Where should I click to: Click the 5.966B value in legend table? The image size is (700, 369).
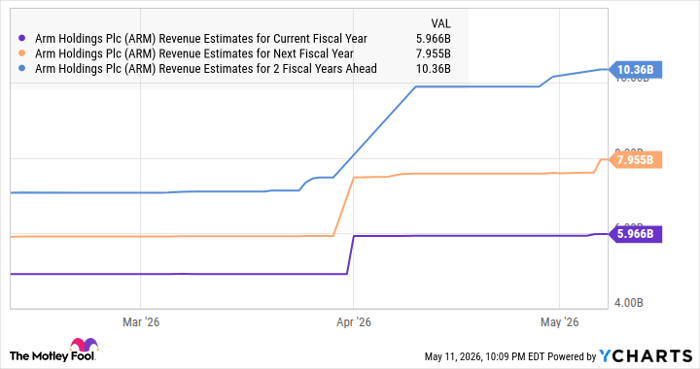pyautogui.click(x=433, y=39)
